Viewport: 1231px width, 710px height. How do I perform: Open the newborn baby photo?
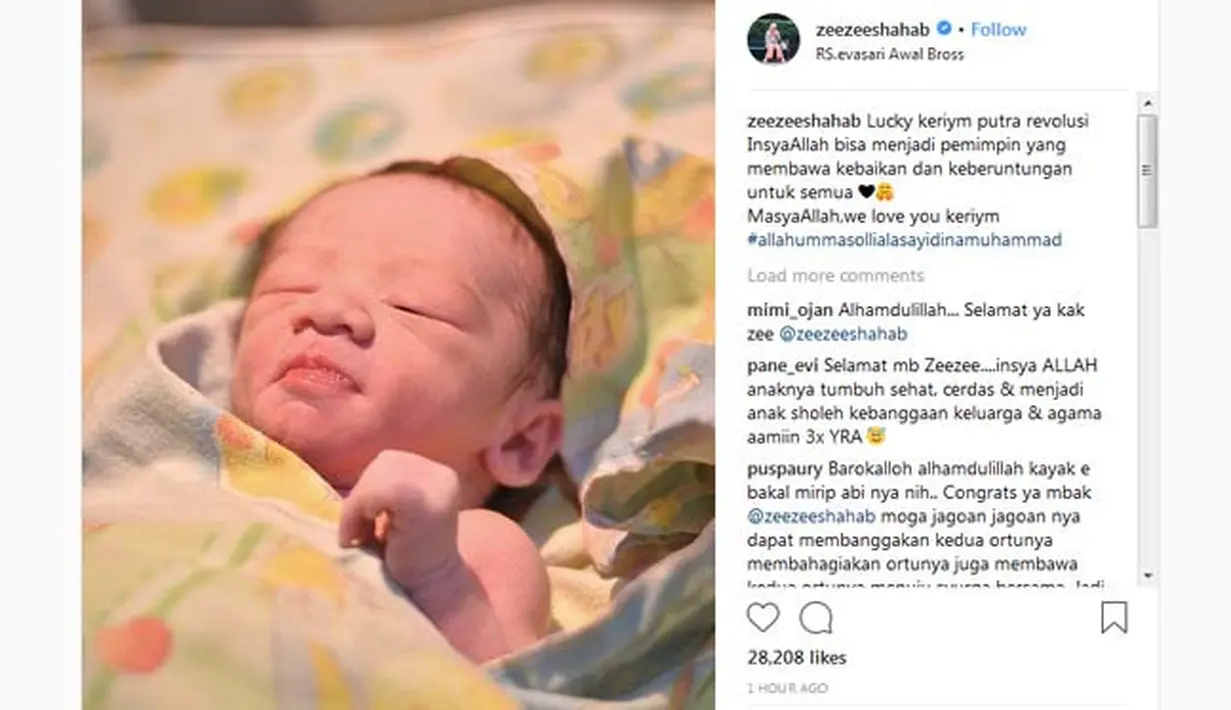click(x=398, y=355)
